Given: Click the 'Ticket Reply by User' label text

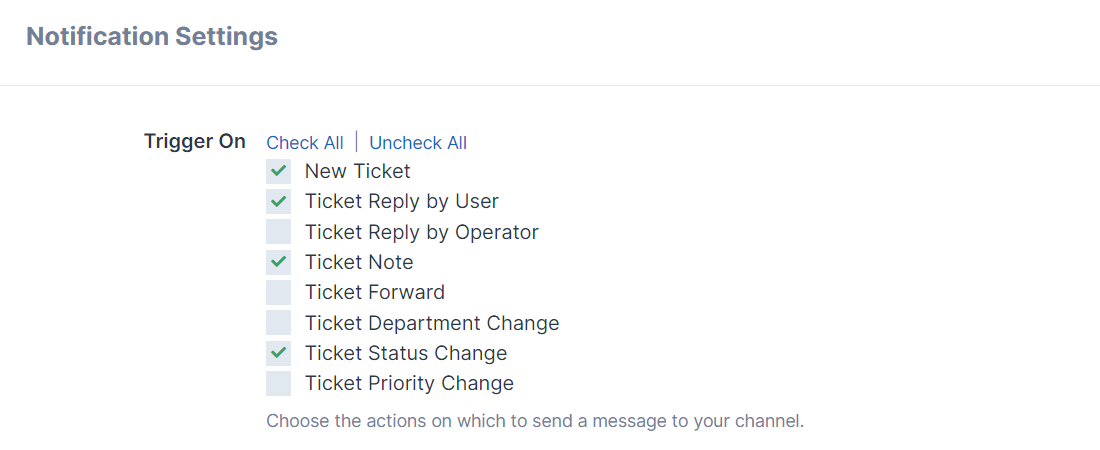Looking at the screenshot, I should coord(401,201).
